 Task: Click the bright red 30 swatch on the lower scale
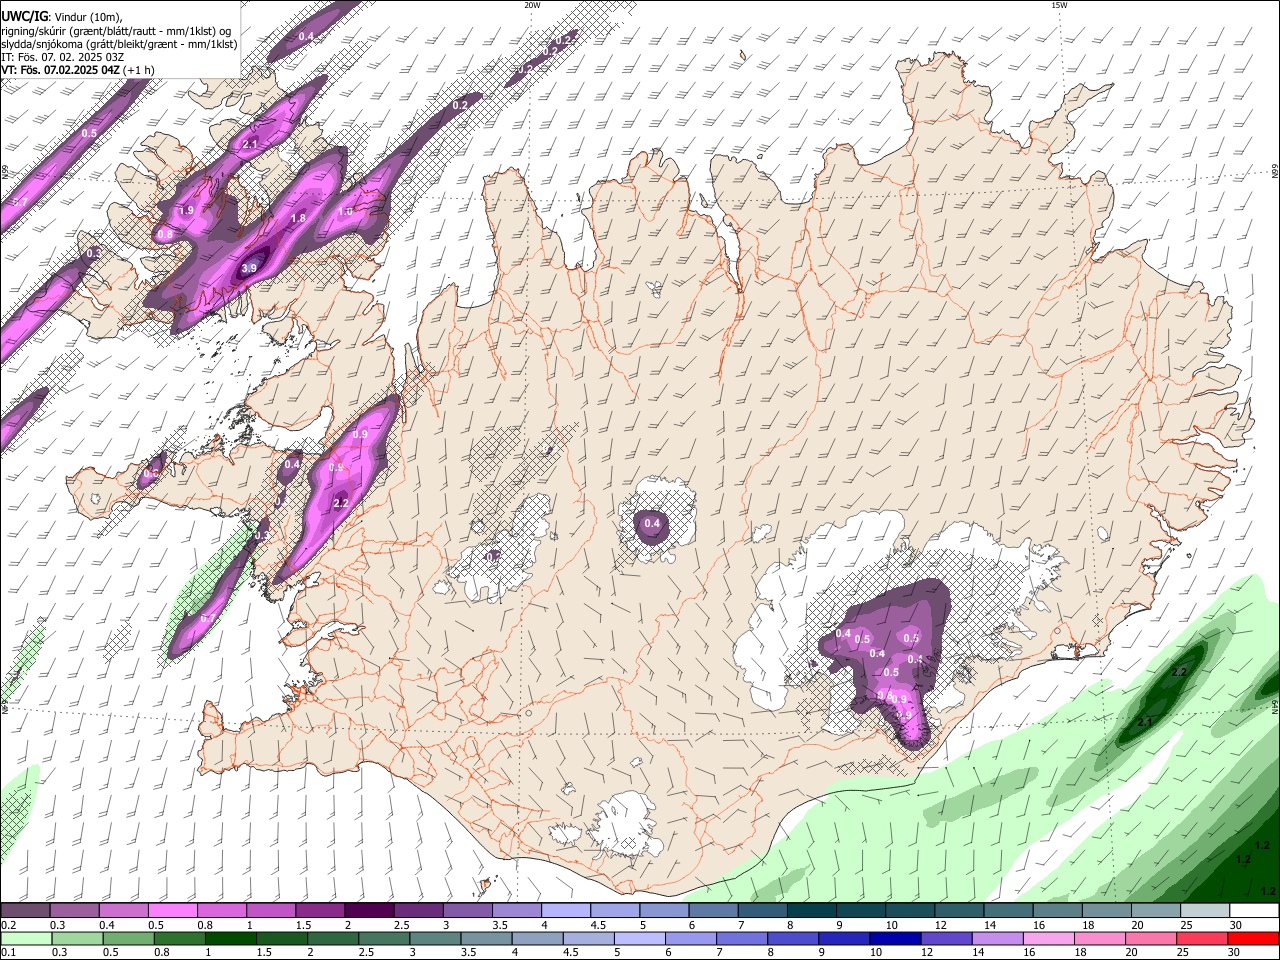(x=1253, y=939)
